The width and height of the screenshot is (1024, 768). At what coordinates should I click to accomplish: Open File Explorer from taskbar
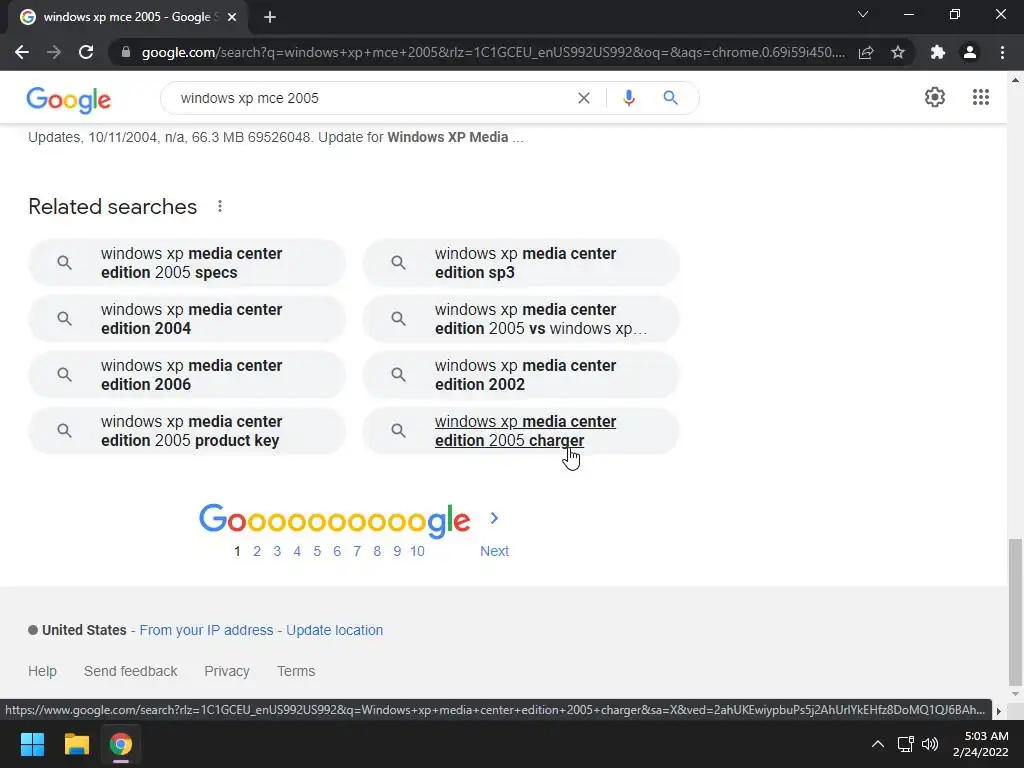(76, 744)
